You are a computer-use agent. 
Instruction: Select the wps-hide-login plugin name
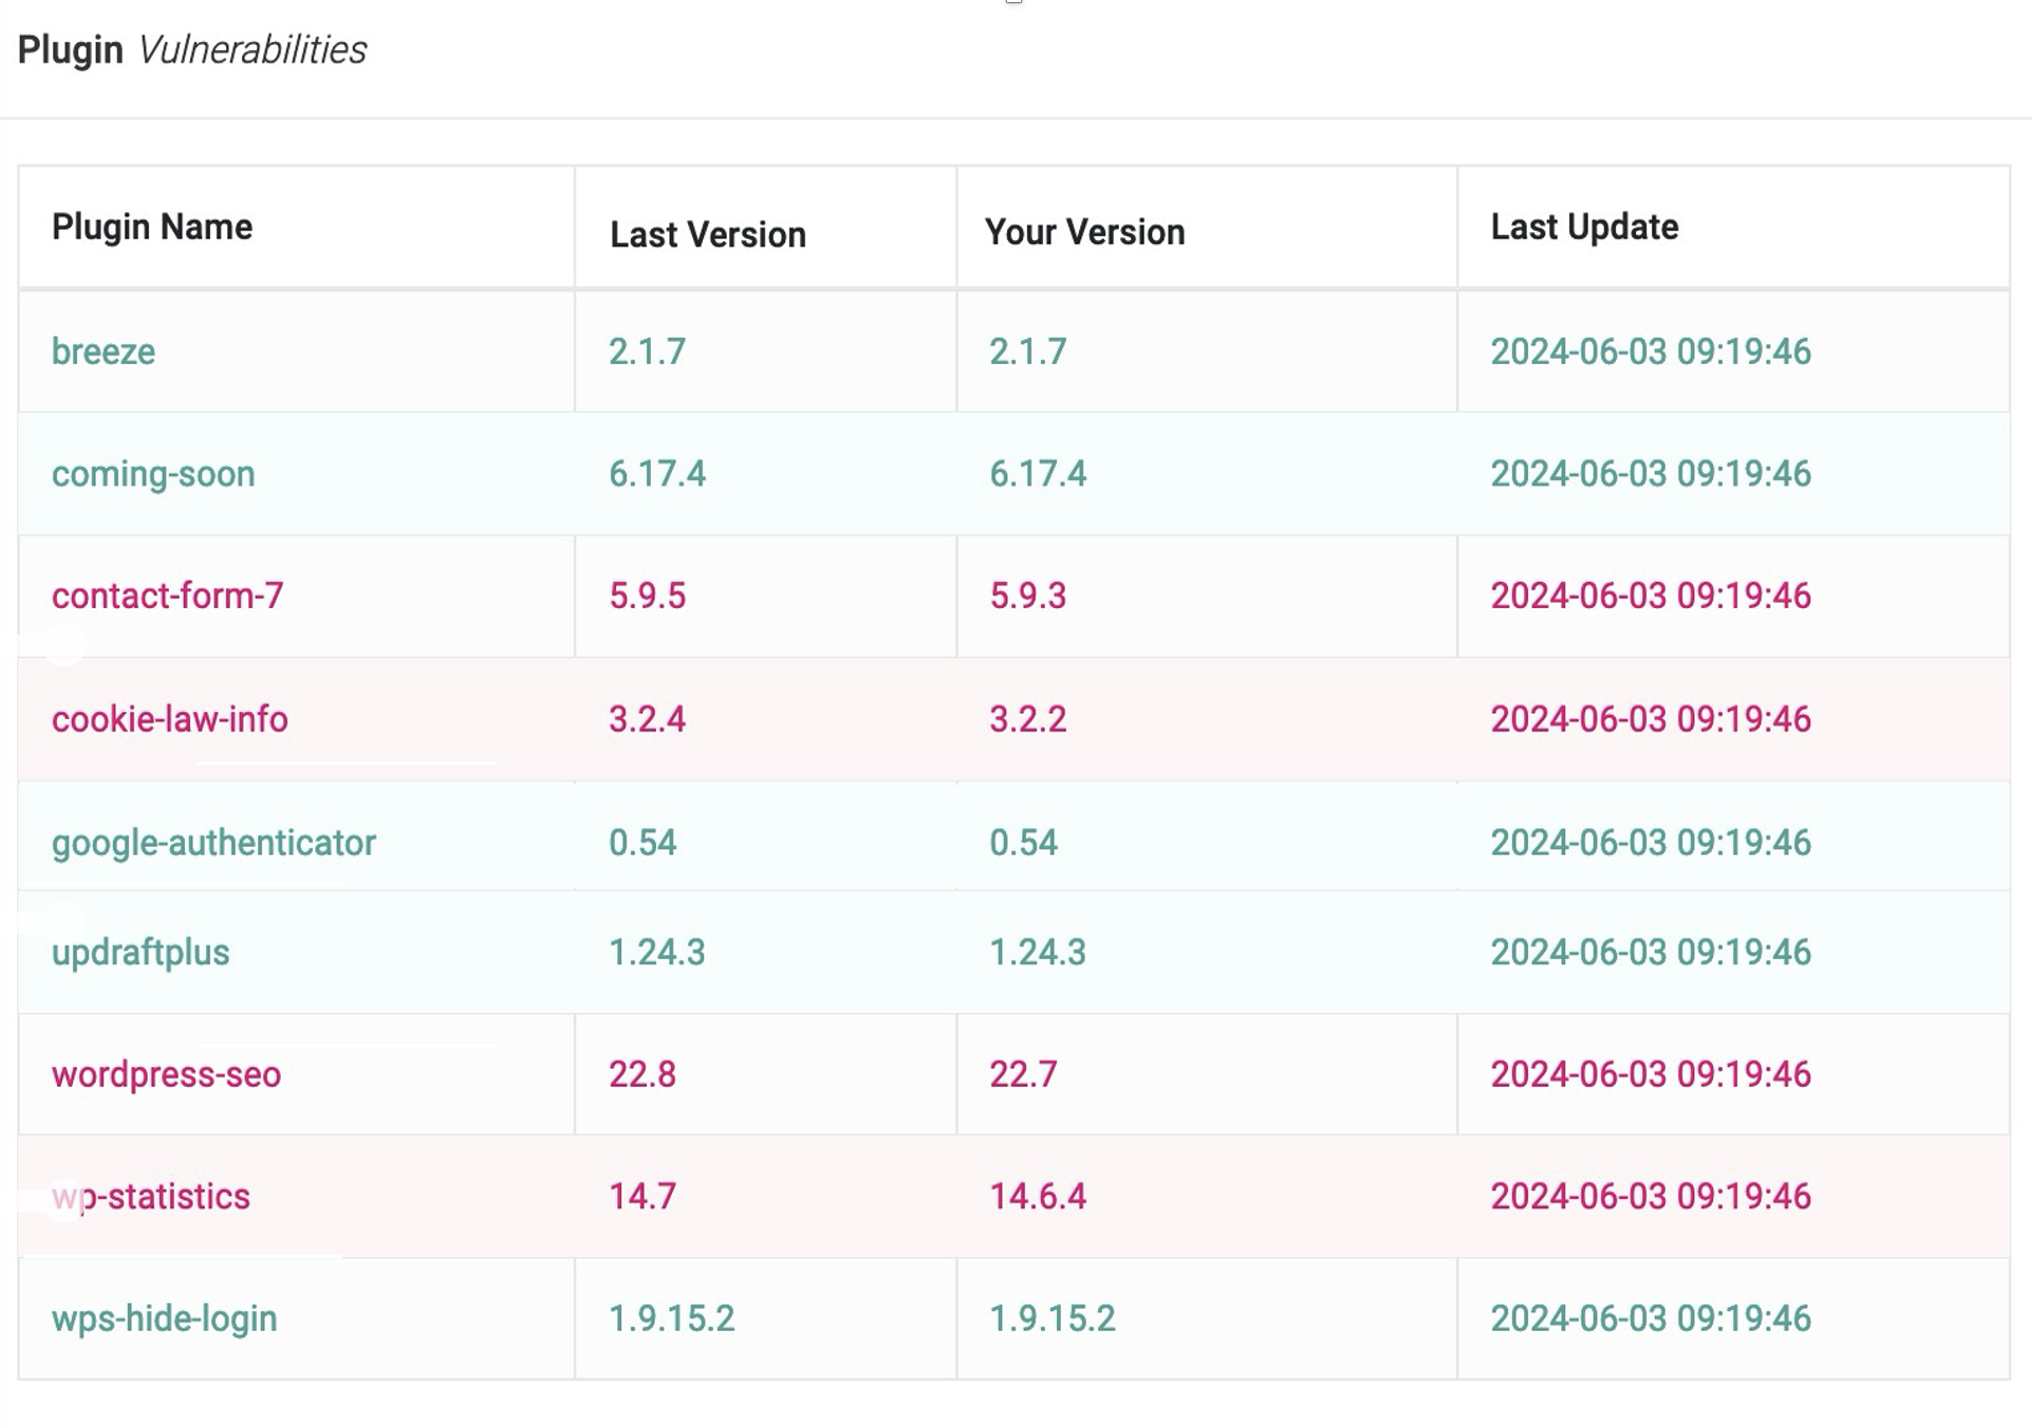(x=164, y=1319)
